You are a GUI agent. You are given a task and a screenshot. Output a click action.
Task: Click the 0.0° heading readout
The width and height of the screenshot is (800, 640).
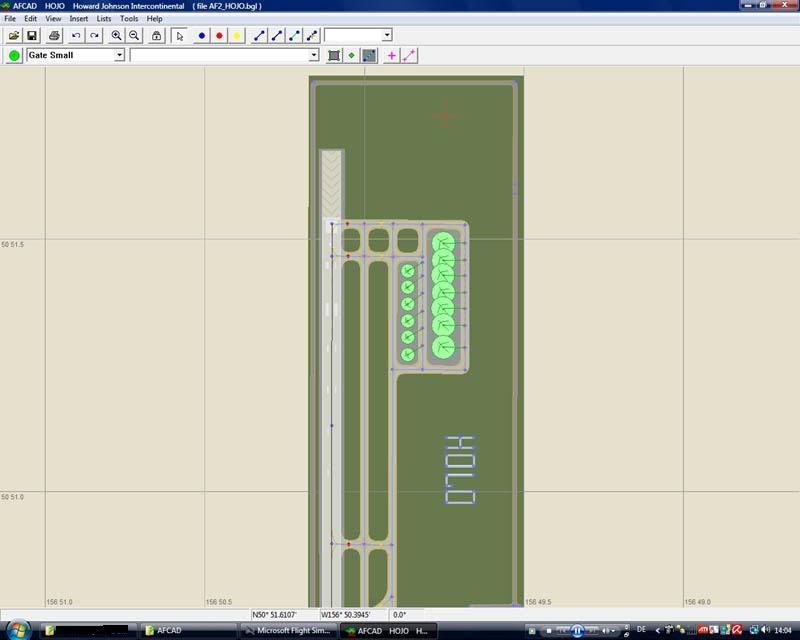tap(400, 615)
